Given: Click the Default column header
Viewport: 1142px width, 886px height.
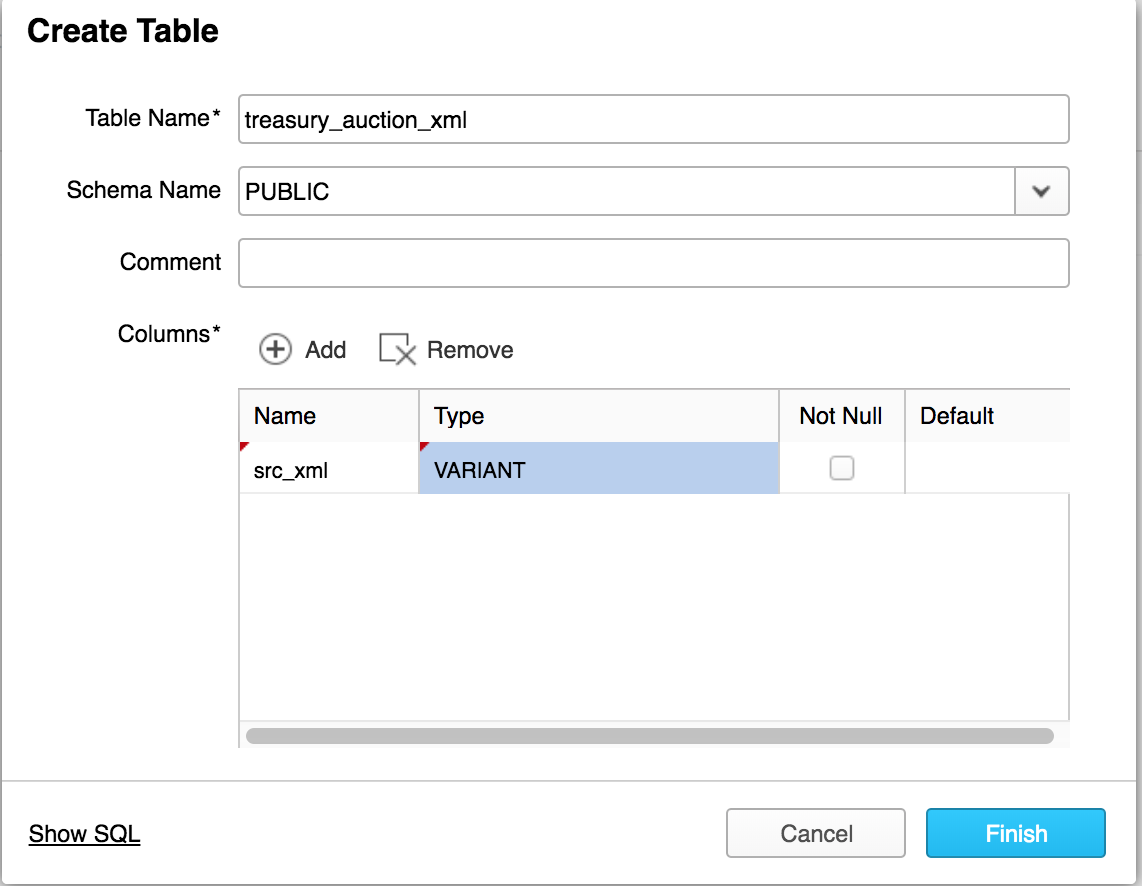Looking at the screenshot, I should coord(986,416).
